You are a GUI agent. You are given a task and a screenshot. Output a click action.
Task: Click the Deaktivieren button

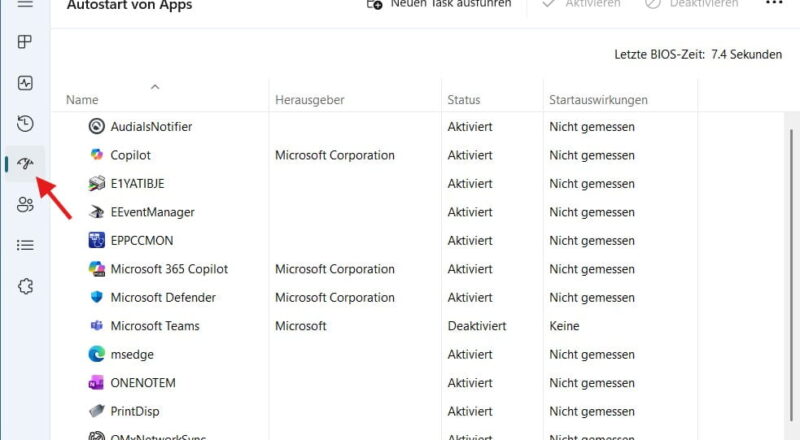pos(691,4)
